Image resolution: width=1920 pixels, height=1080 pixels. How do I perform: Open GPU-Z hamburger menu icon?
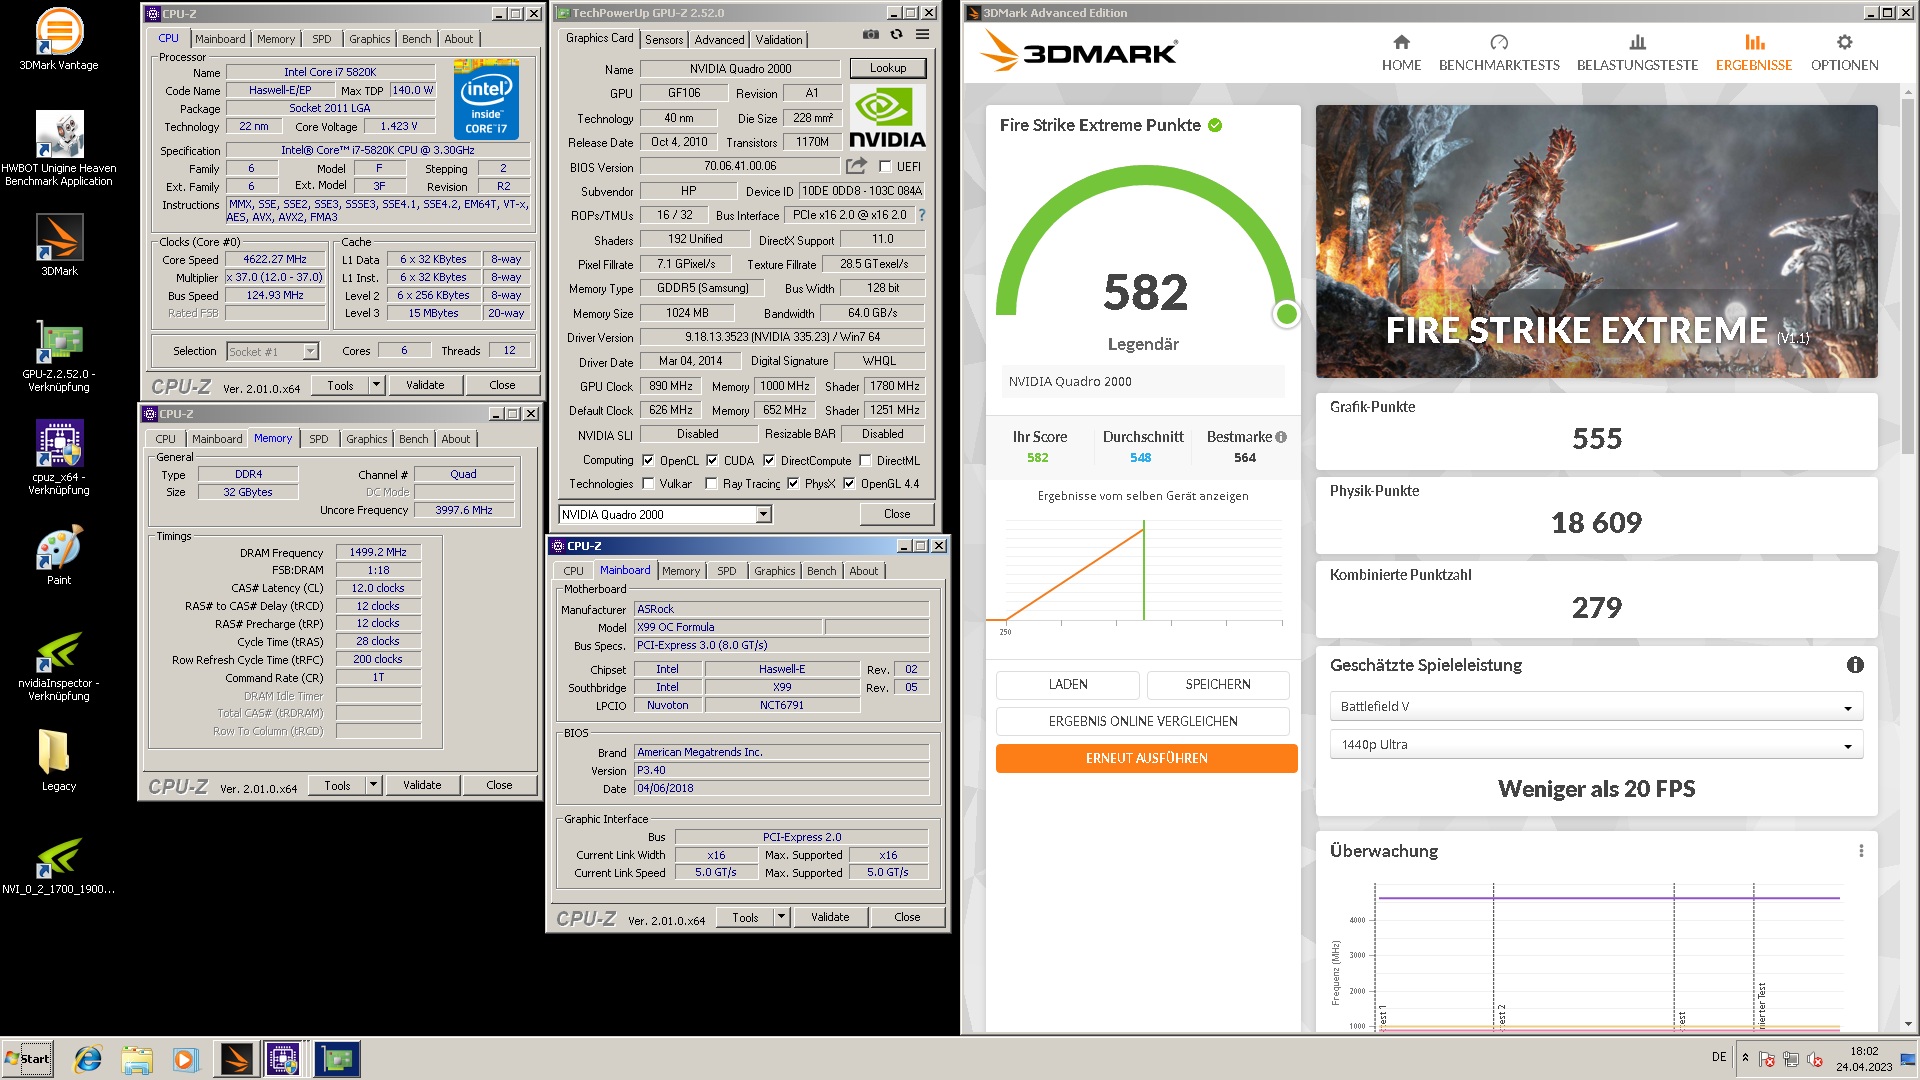point(922,35)
